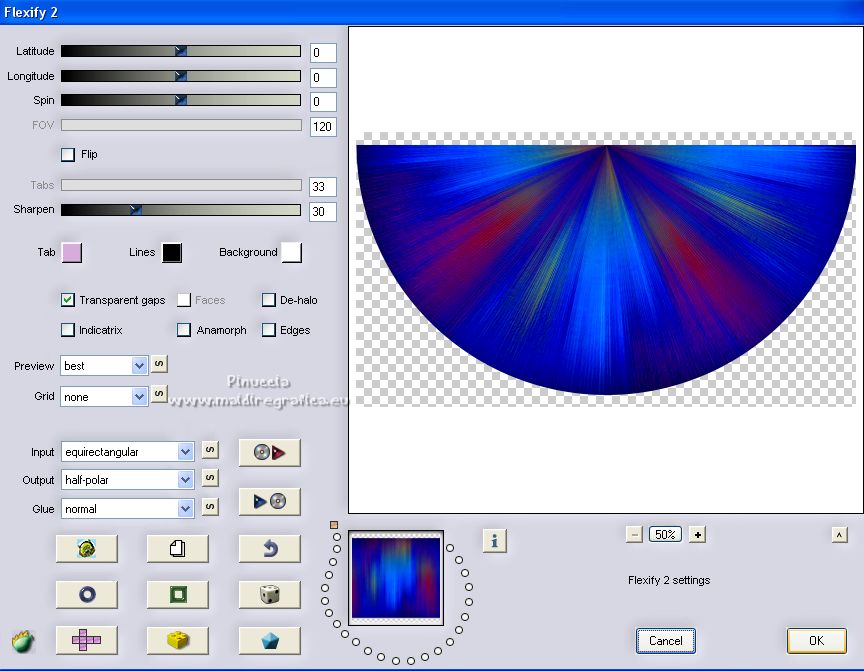Click the half-polar preview image
The image size is (864, 671).
click(606, 269)
